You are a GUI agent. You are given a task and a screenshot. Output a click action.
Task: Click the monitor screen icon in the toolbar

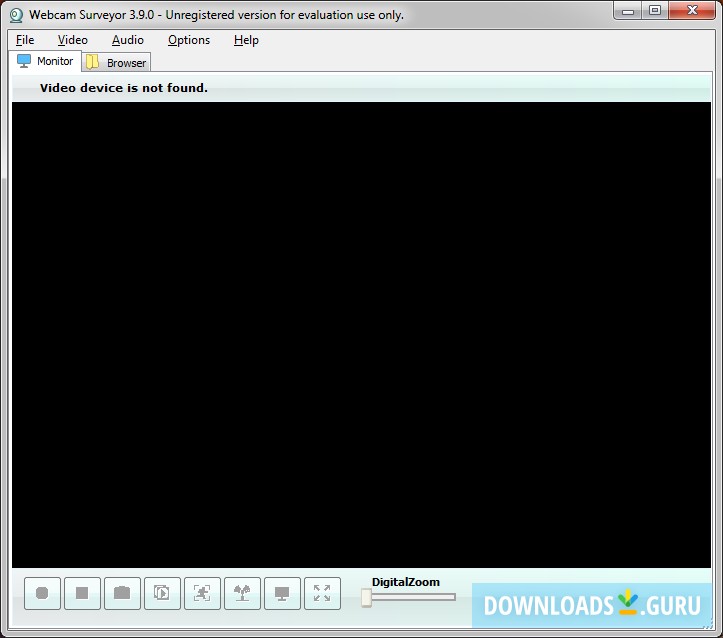click(282, 593)
